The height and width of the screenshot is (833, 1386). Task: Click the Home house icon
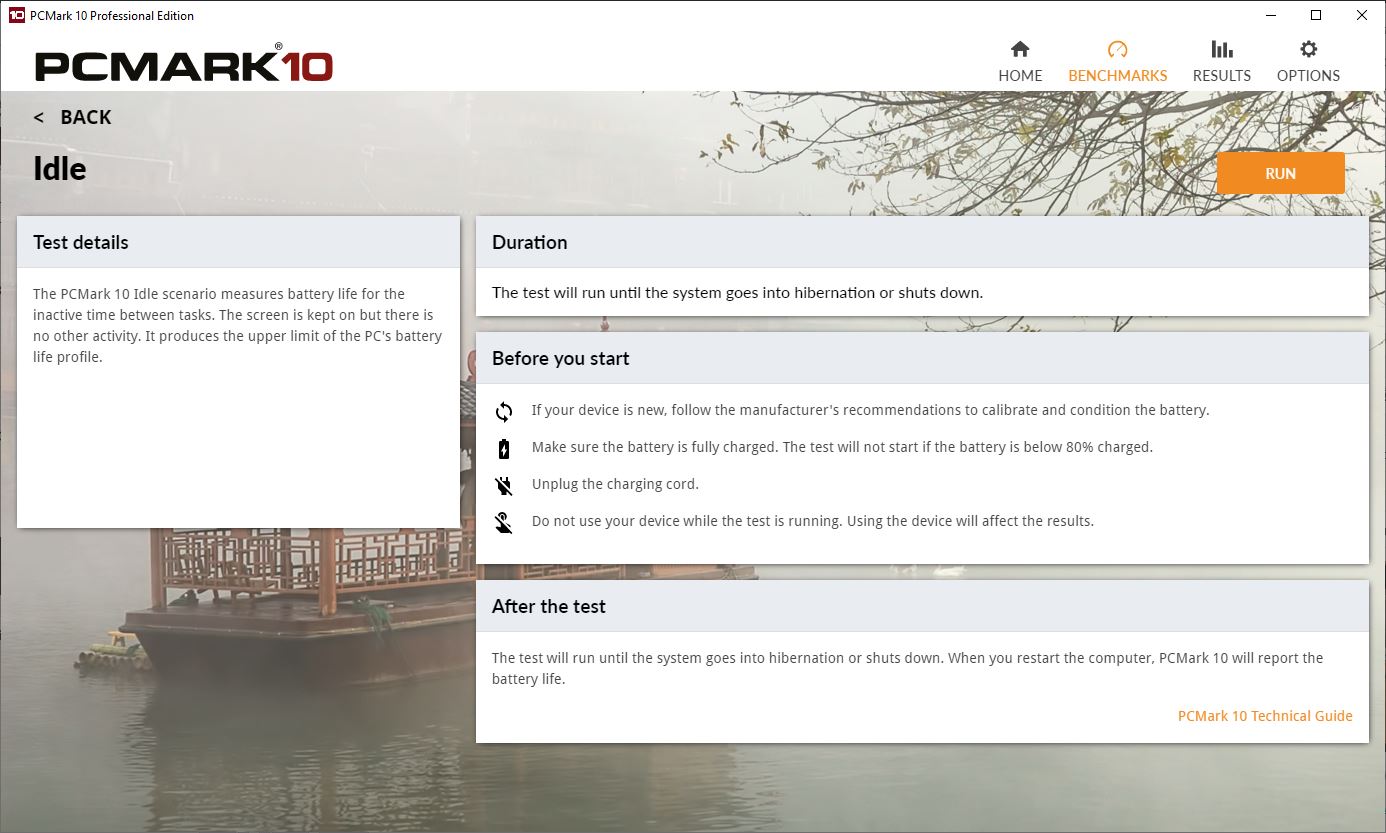(1020, 49)
